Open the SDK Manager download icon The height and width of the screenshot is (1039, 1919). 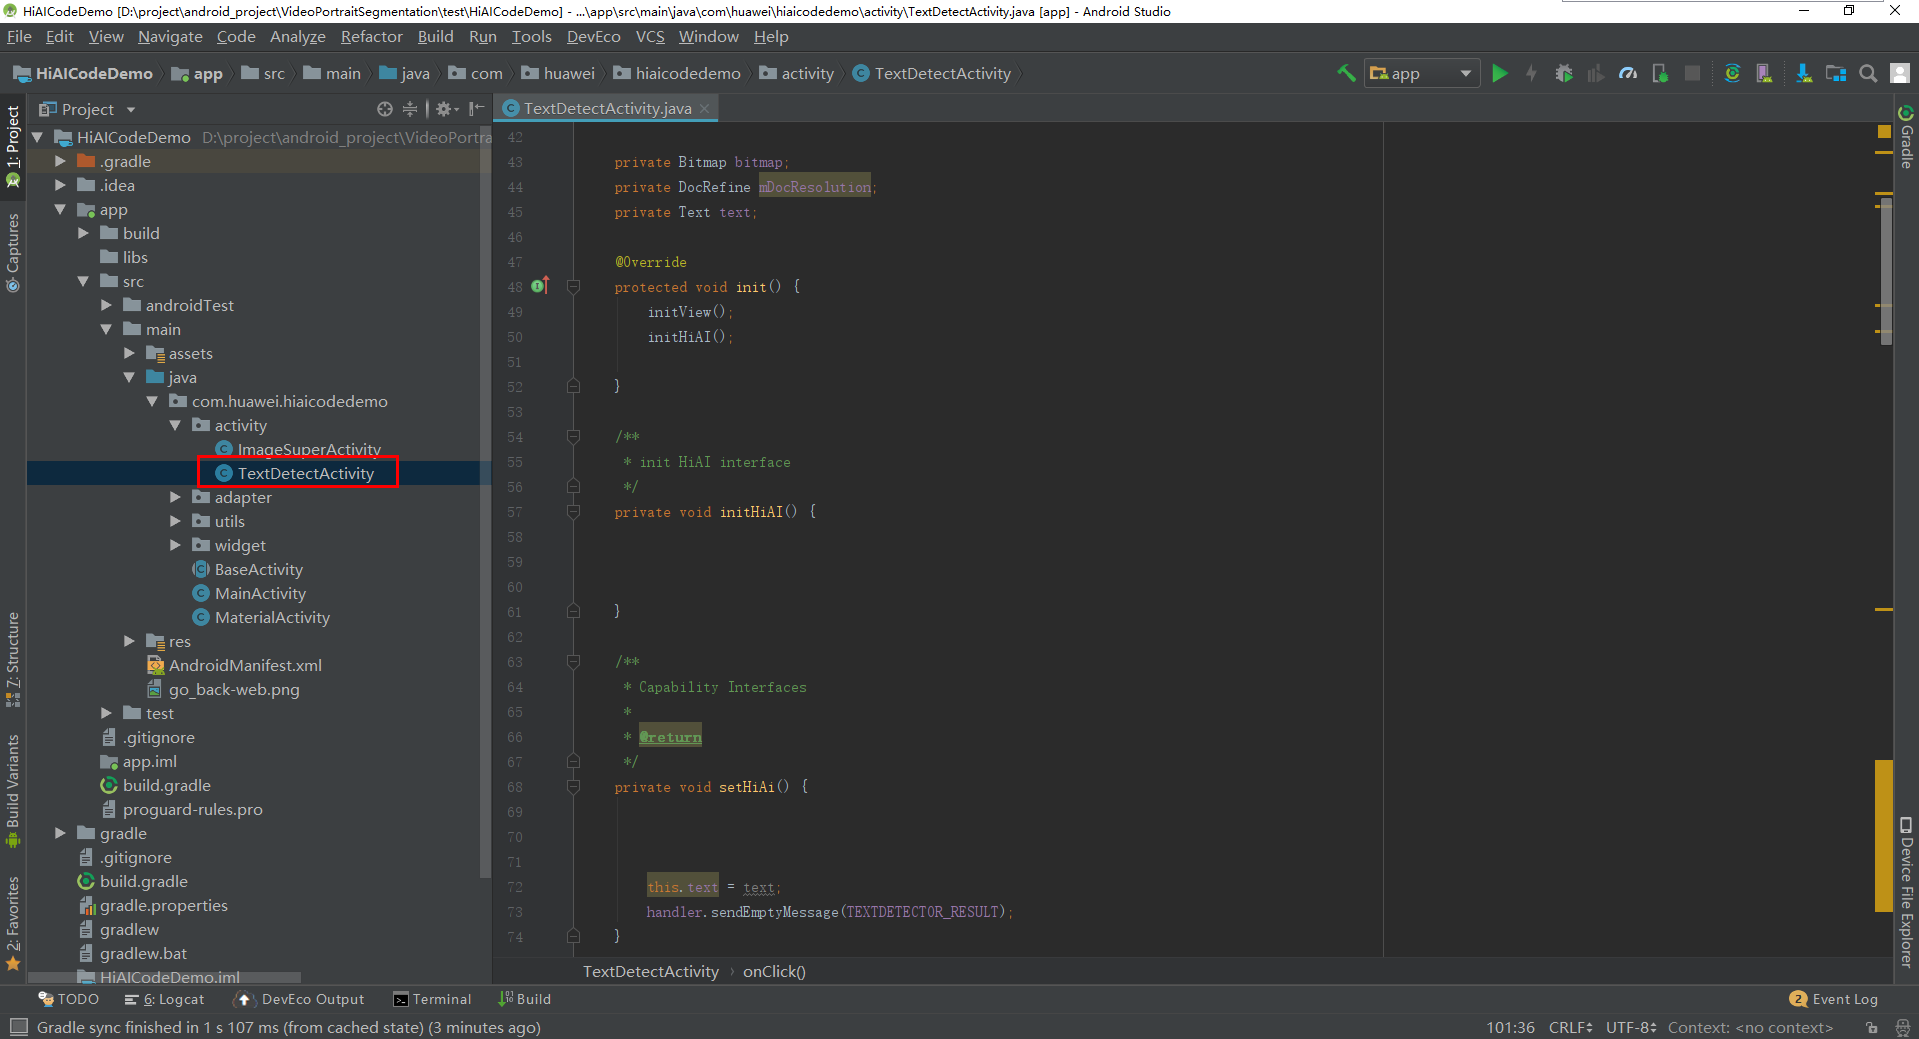click(x=1803, y=73)
